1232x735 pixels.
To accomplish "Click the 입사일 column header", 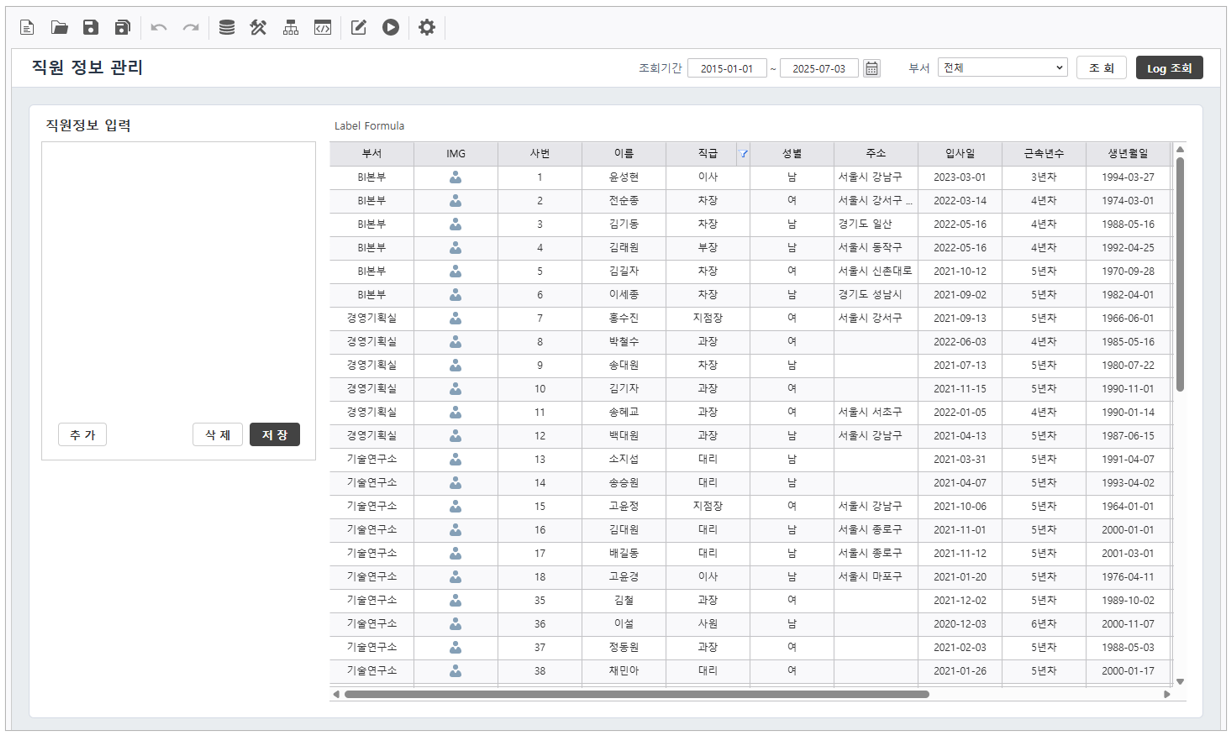I will pos(959,154).
